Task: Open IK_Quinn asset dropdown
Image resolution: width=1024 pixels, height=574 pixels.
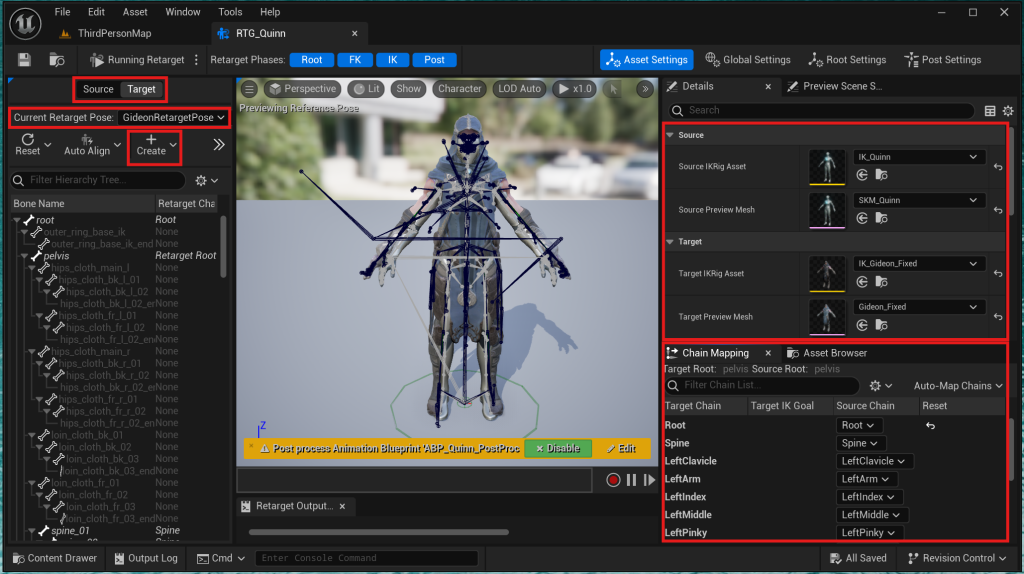Action: click(918, 157)
